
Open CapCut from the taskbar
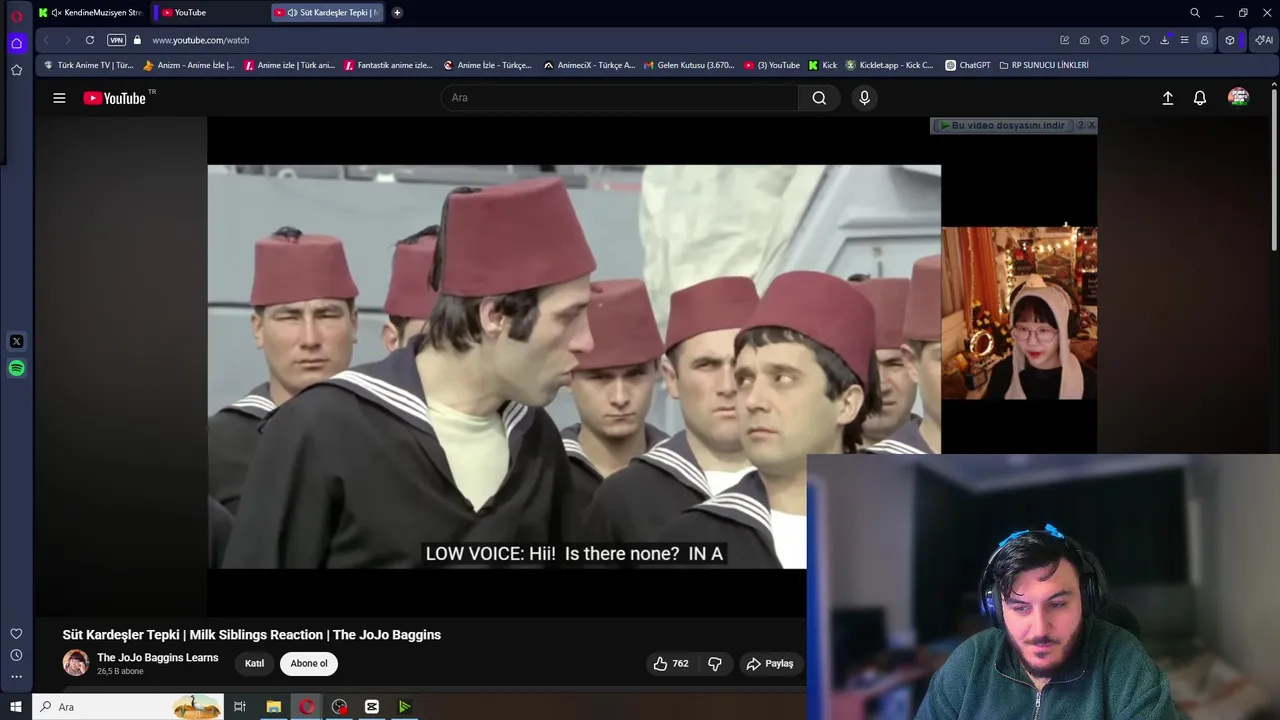pos(372,707)
